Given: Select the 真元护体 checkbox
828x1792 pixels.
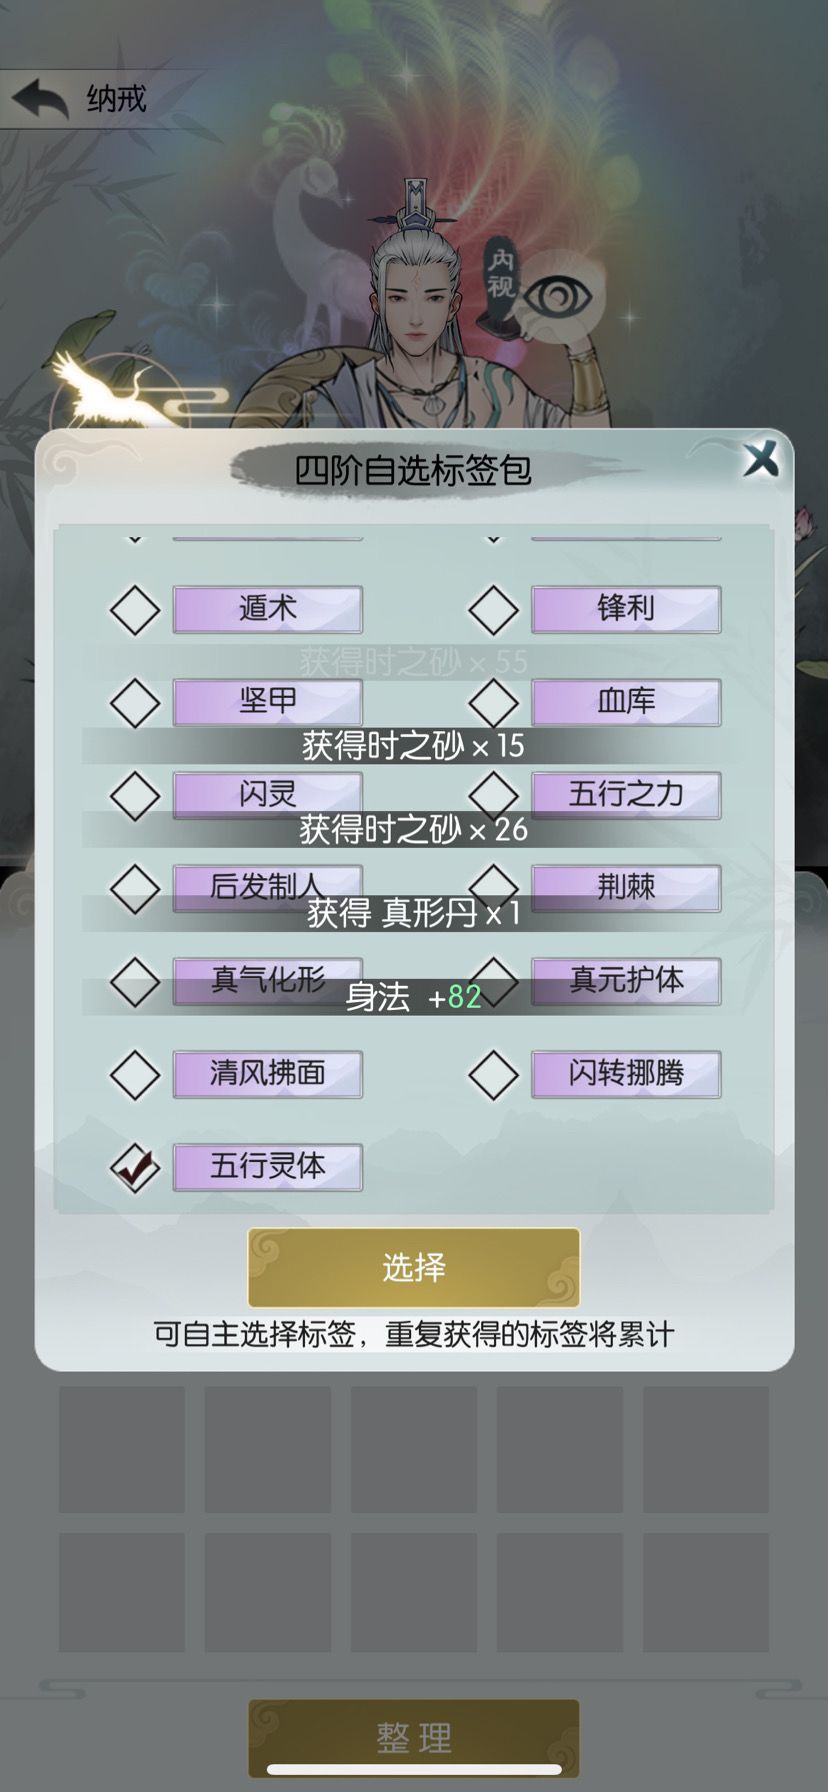Looking at the screenshot, I should pyautogui.click(x=494, y=980).
